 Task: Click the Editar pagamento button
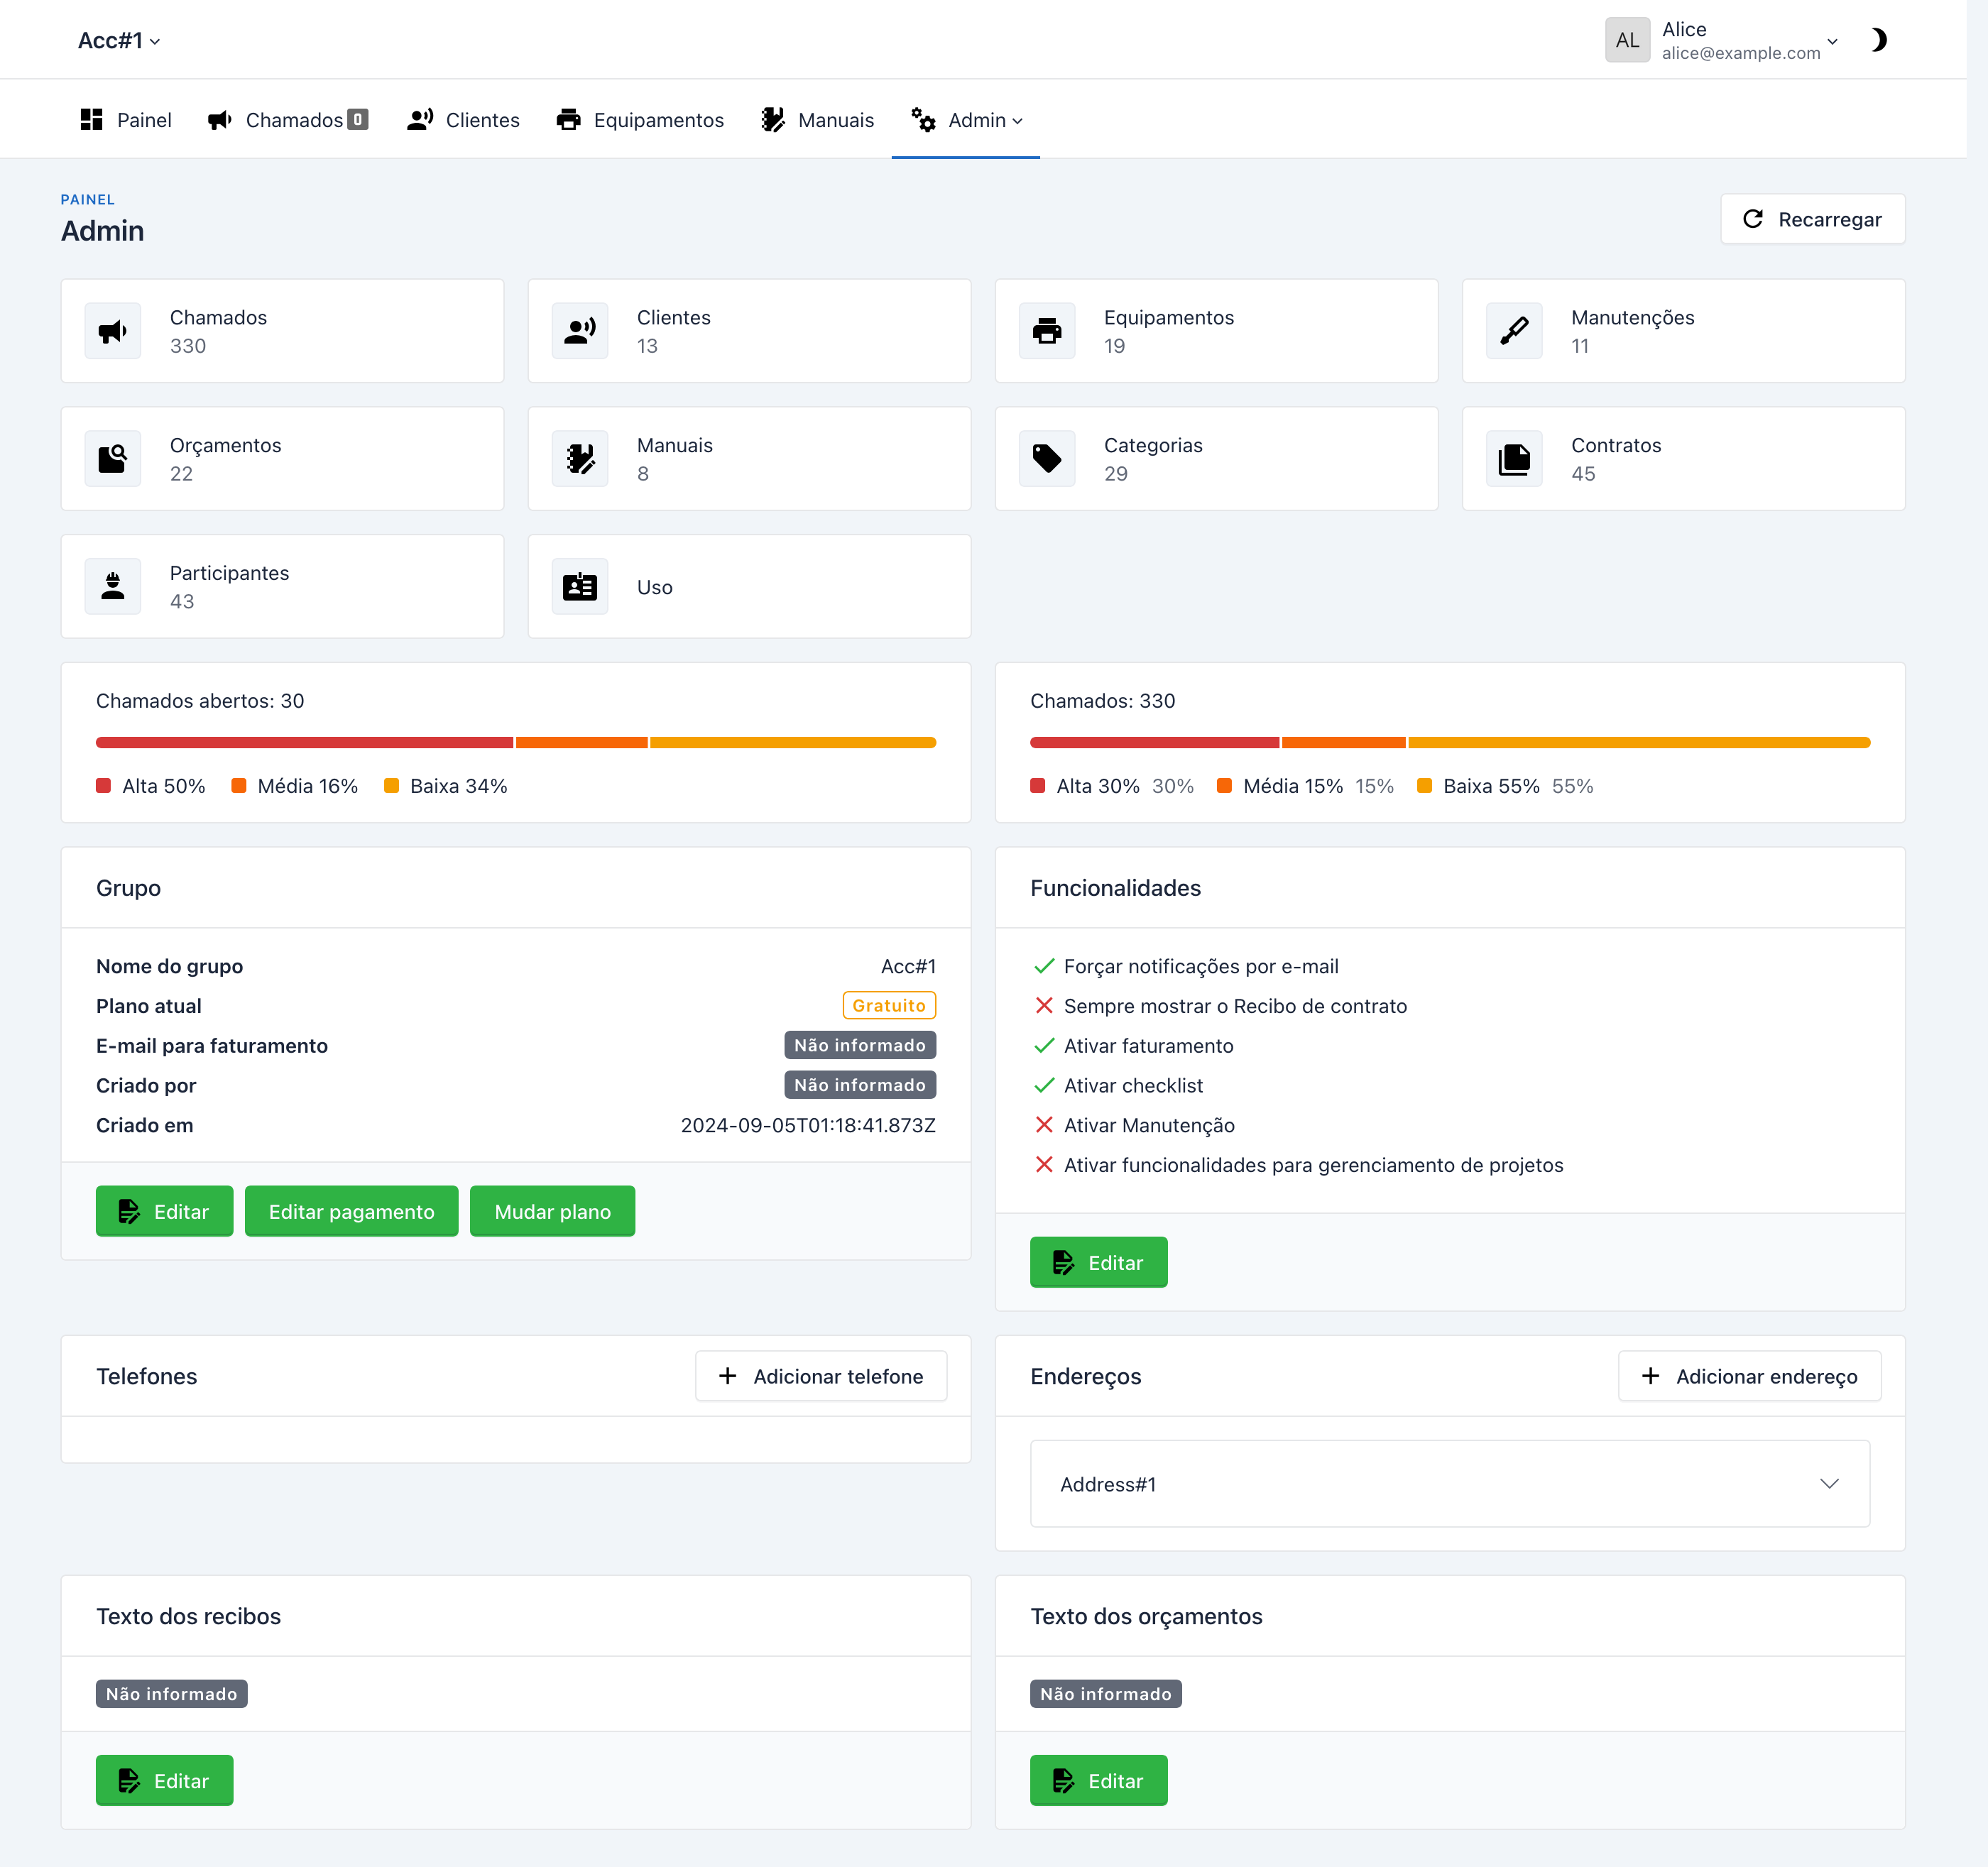point(351,1212)
